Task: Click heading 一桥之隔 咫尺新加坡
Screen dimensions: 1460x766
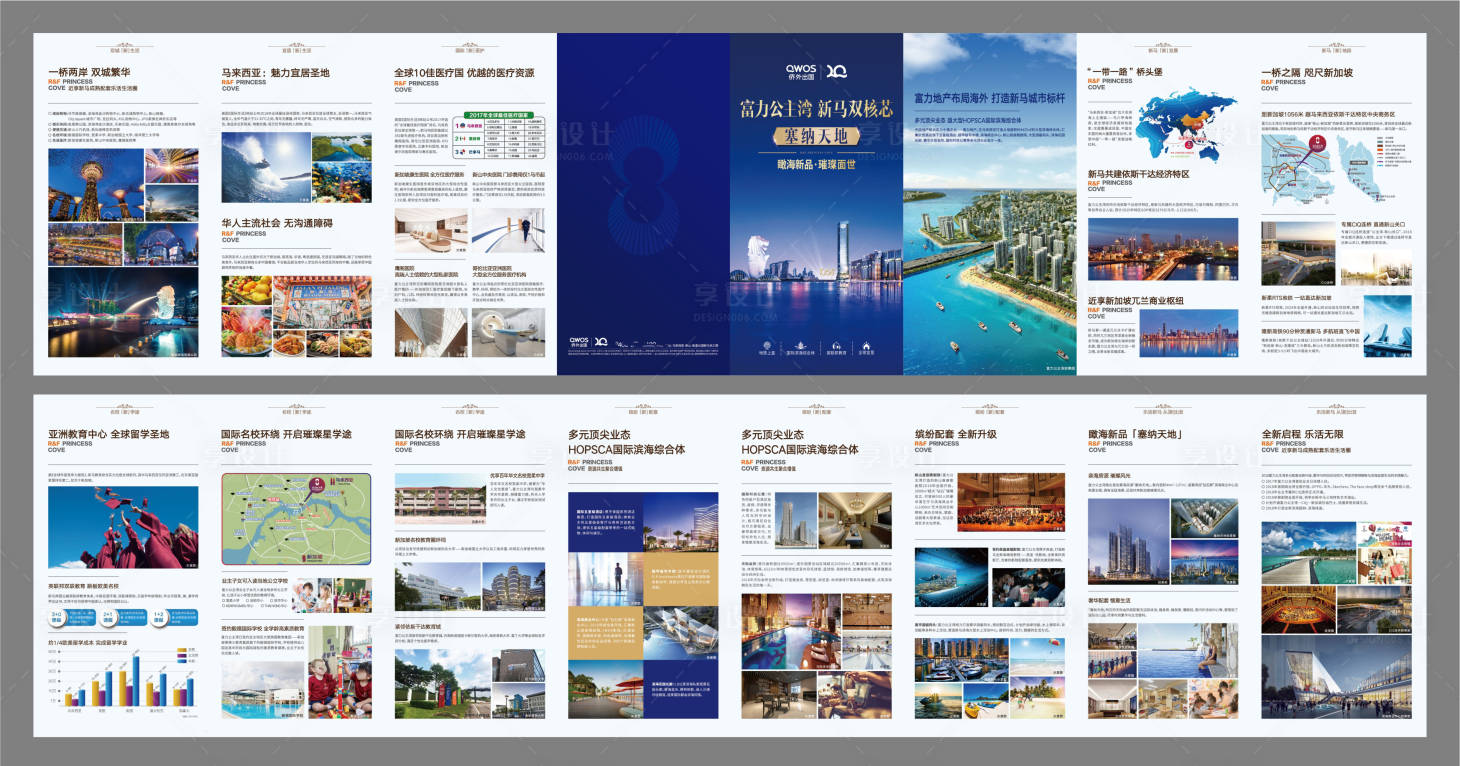Action: [1307, 72]
